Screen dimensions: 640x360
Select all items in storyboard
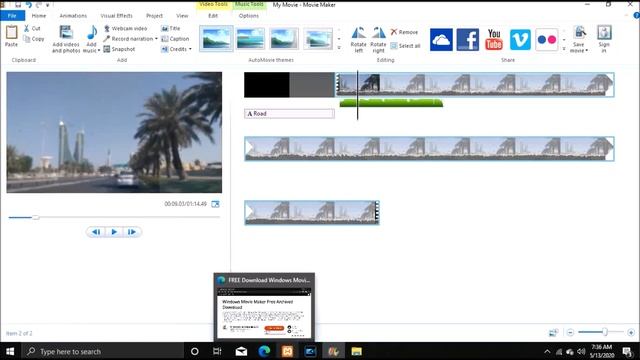(405, 46)
